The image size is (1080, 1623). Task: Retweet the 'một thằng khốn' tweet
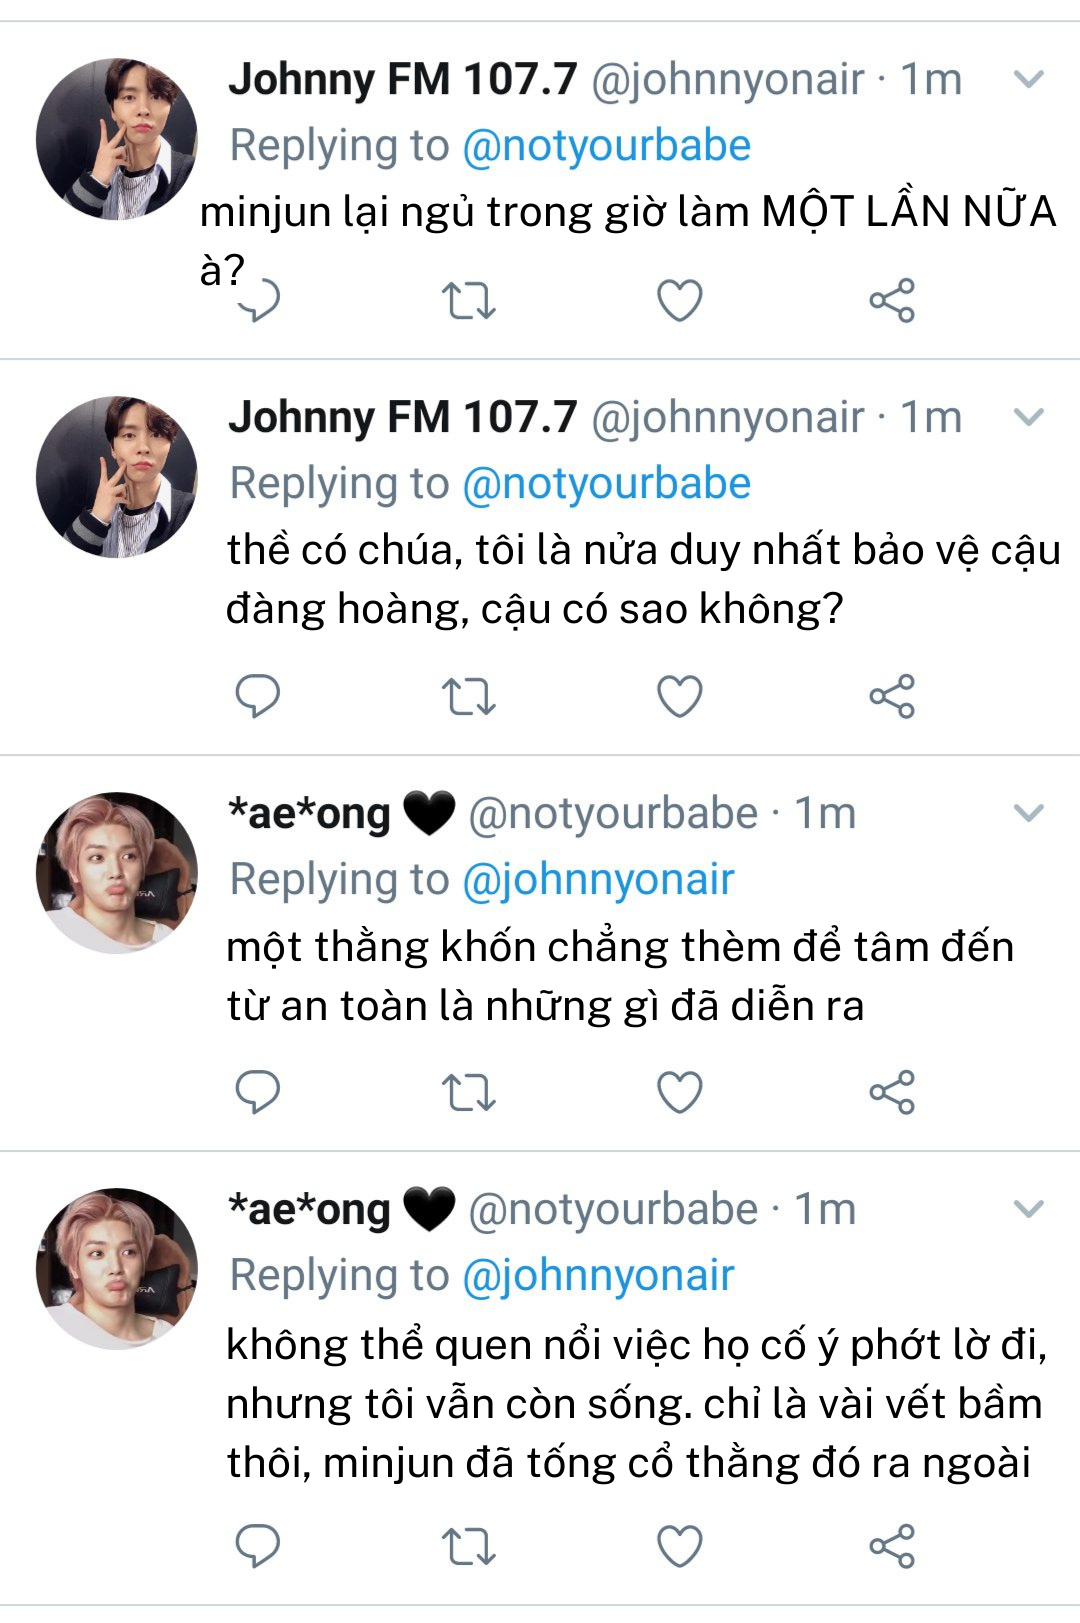469,1092
